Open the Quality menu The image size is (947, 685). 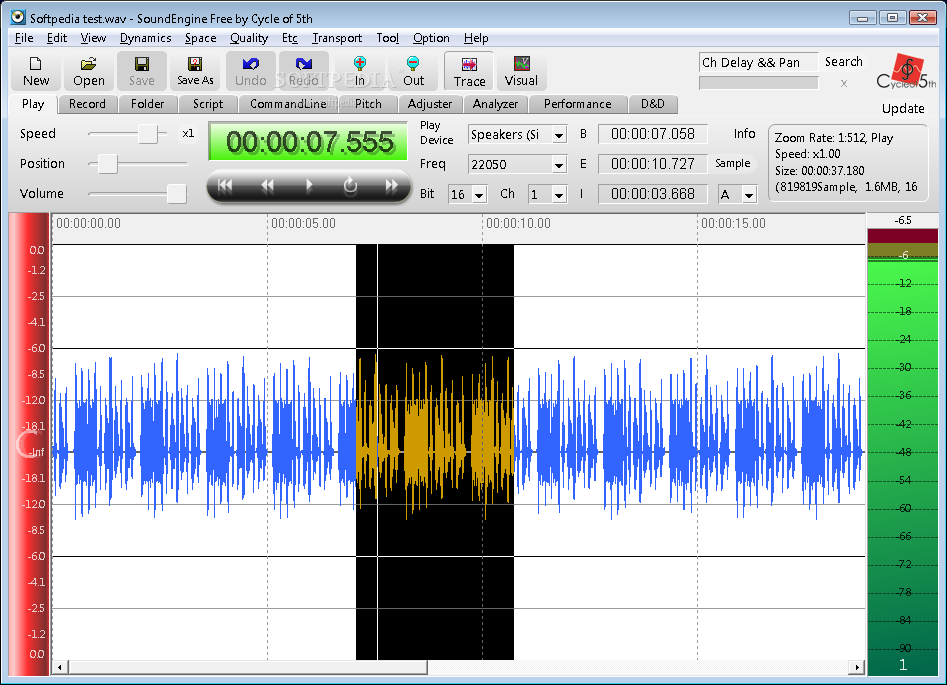click(249, 38)
